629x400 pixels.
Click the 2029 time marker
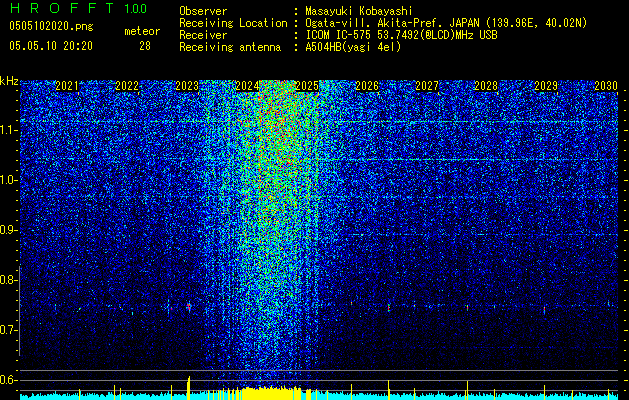click(x=546, y=86)
